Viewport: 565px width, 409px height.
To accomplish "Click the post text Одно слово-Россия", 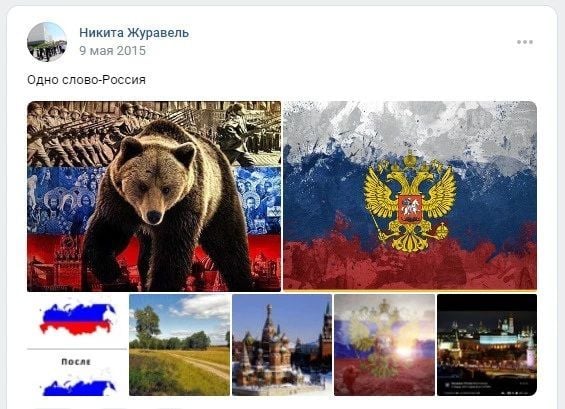I will pyautogui.click(x=86, y=80).
